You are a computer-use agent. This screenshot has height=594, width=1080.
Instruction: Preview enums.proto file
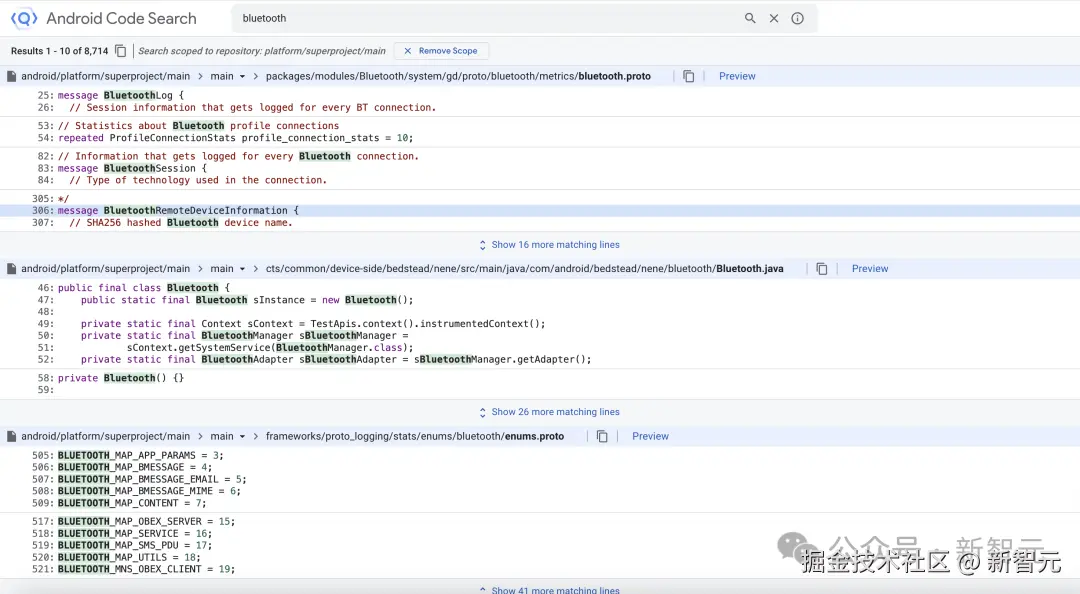point(650,436)
